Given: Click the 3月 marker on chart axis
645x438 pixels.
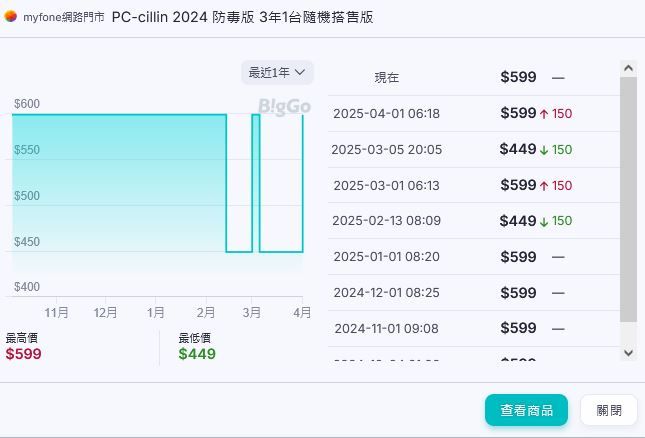Looking at the screenshot, I should (252, 313).
